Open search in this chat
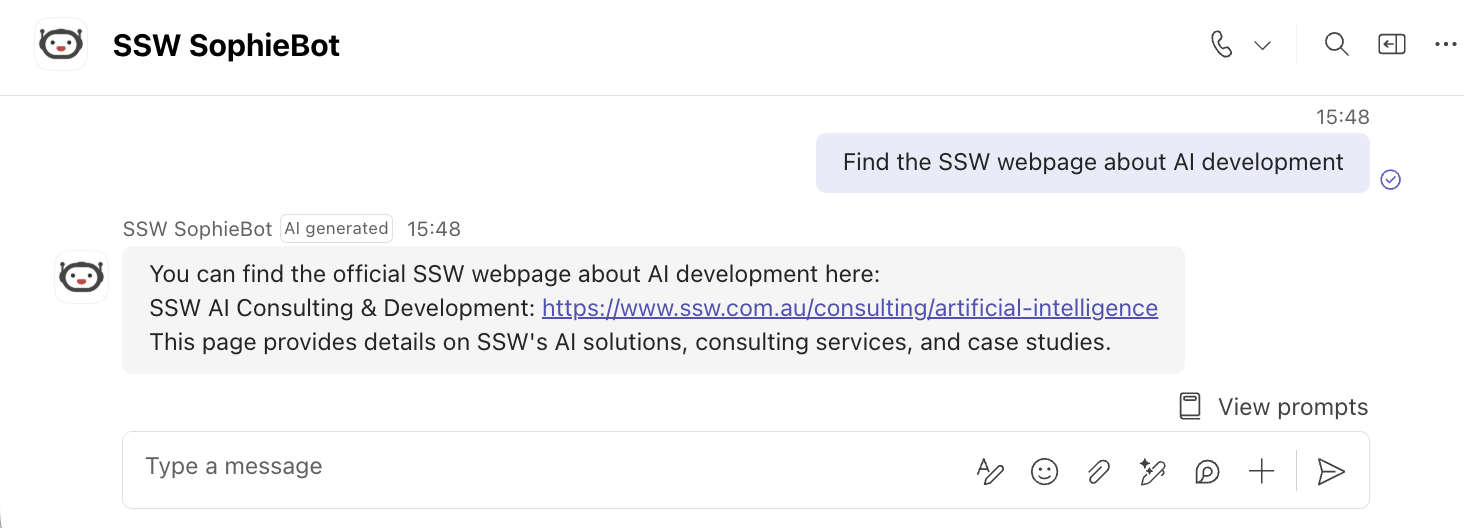Viewport: 1464px width, 528px height. click(x=1337, y=45)
